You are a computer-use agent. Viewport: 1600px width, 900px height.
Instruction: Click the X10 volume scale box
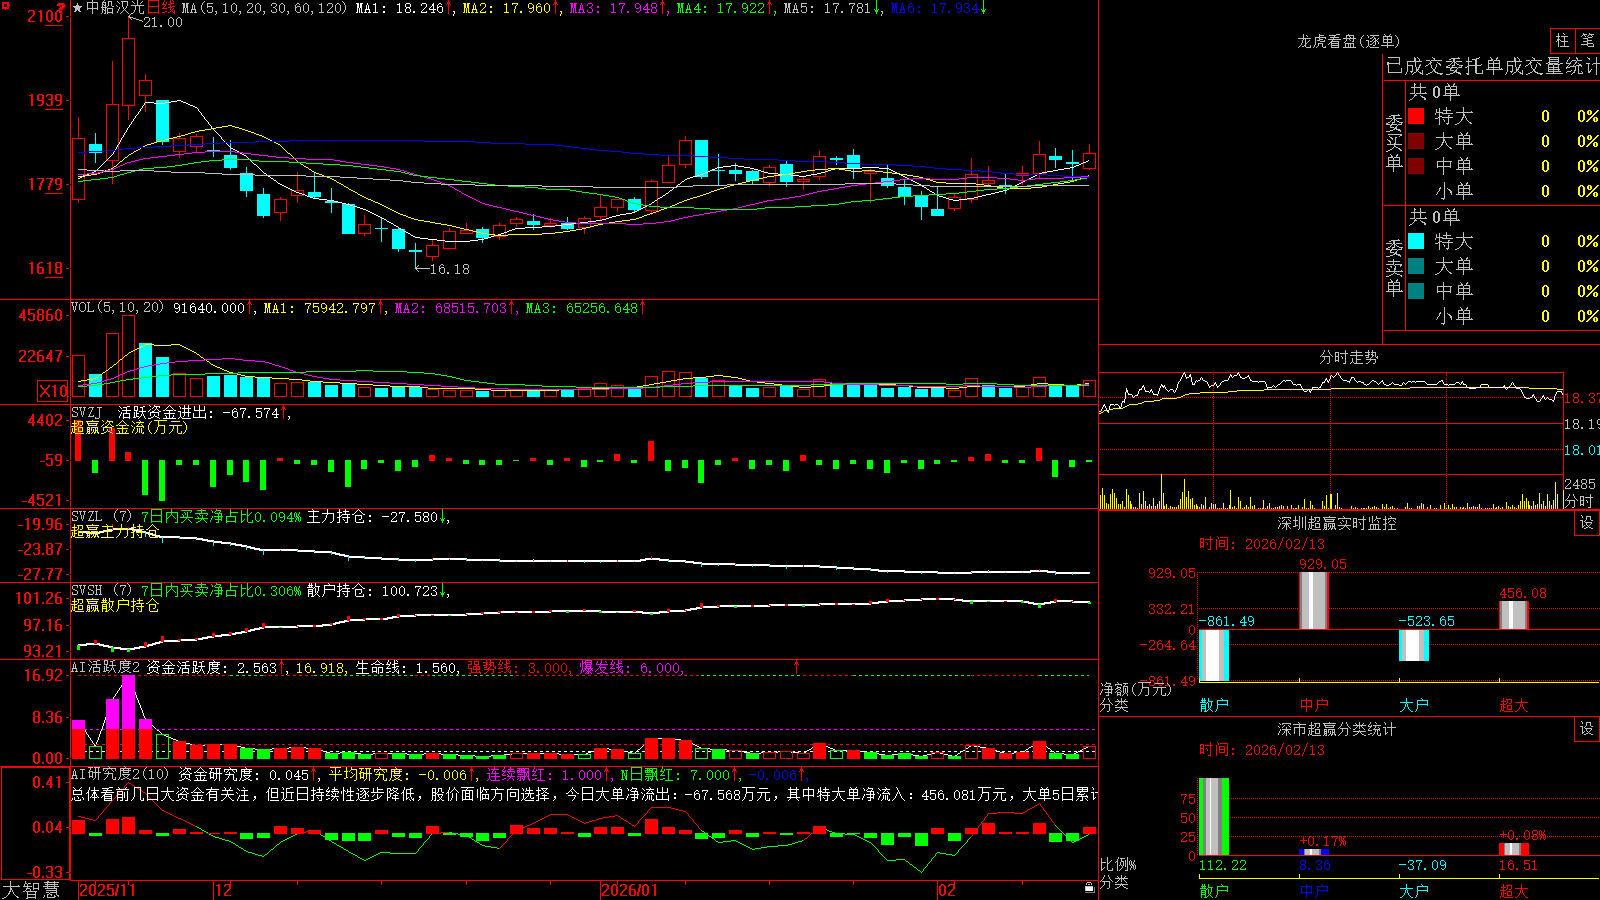point(53,391)
